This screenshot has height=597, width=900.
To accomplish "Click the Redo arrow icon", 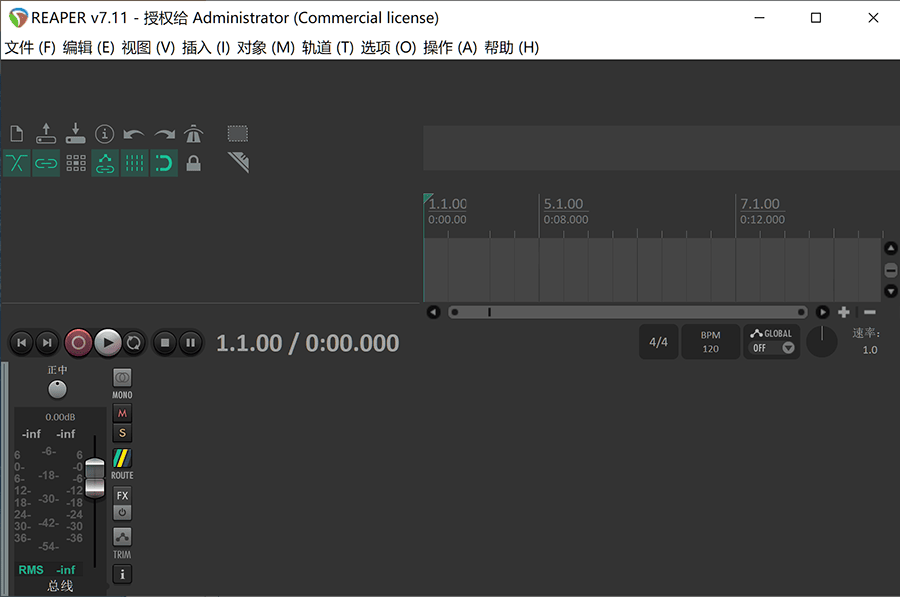I will [x=164, y=134].
